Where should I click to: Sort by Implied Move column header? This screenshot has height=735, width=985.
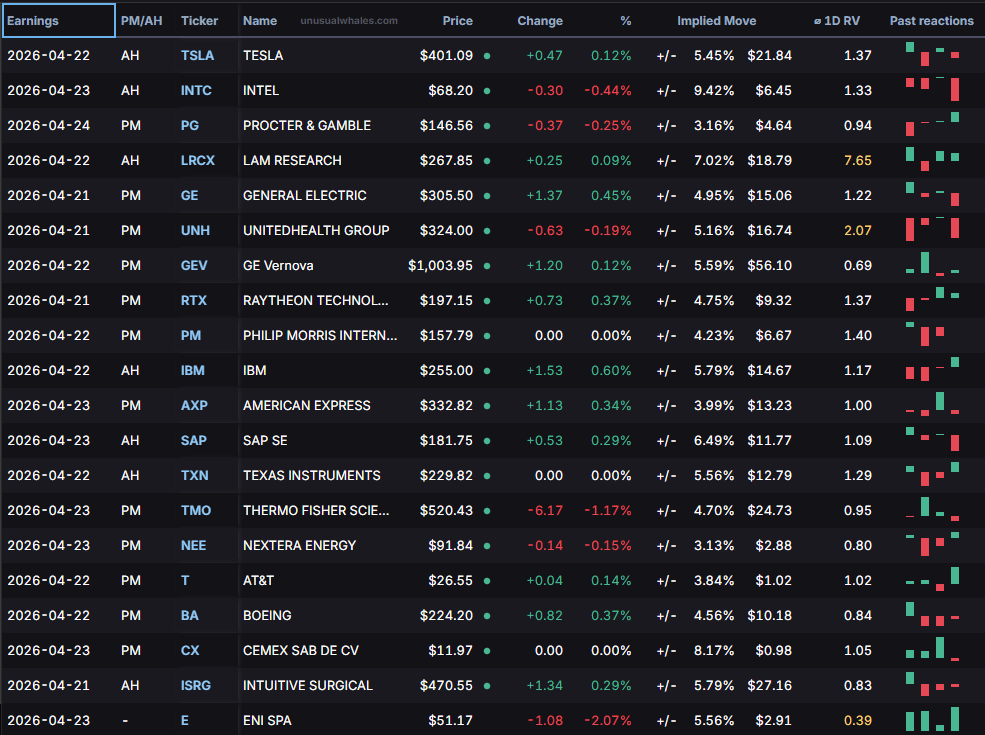pyautogui.click(x=716, y=21)
